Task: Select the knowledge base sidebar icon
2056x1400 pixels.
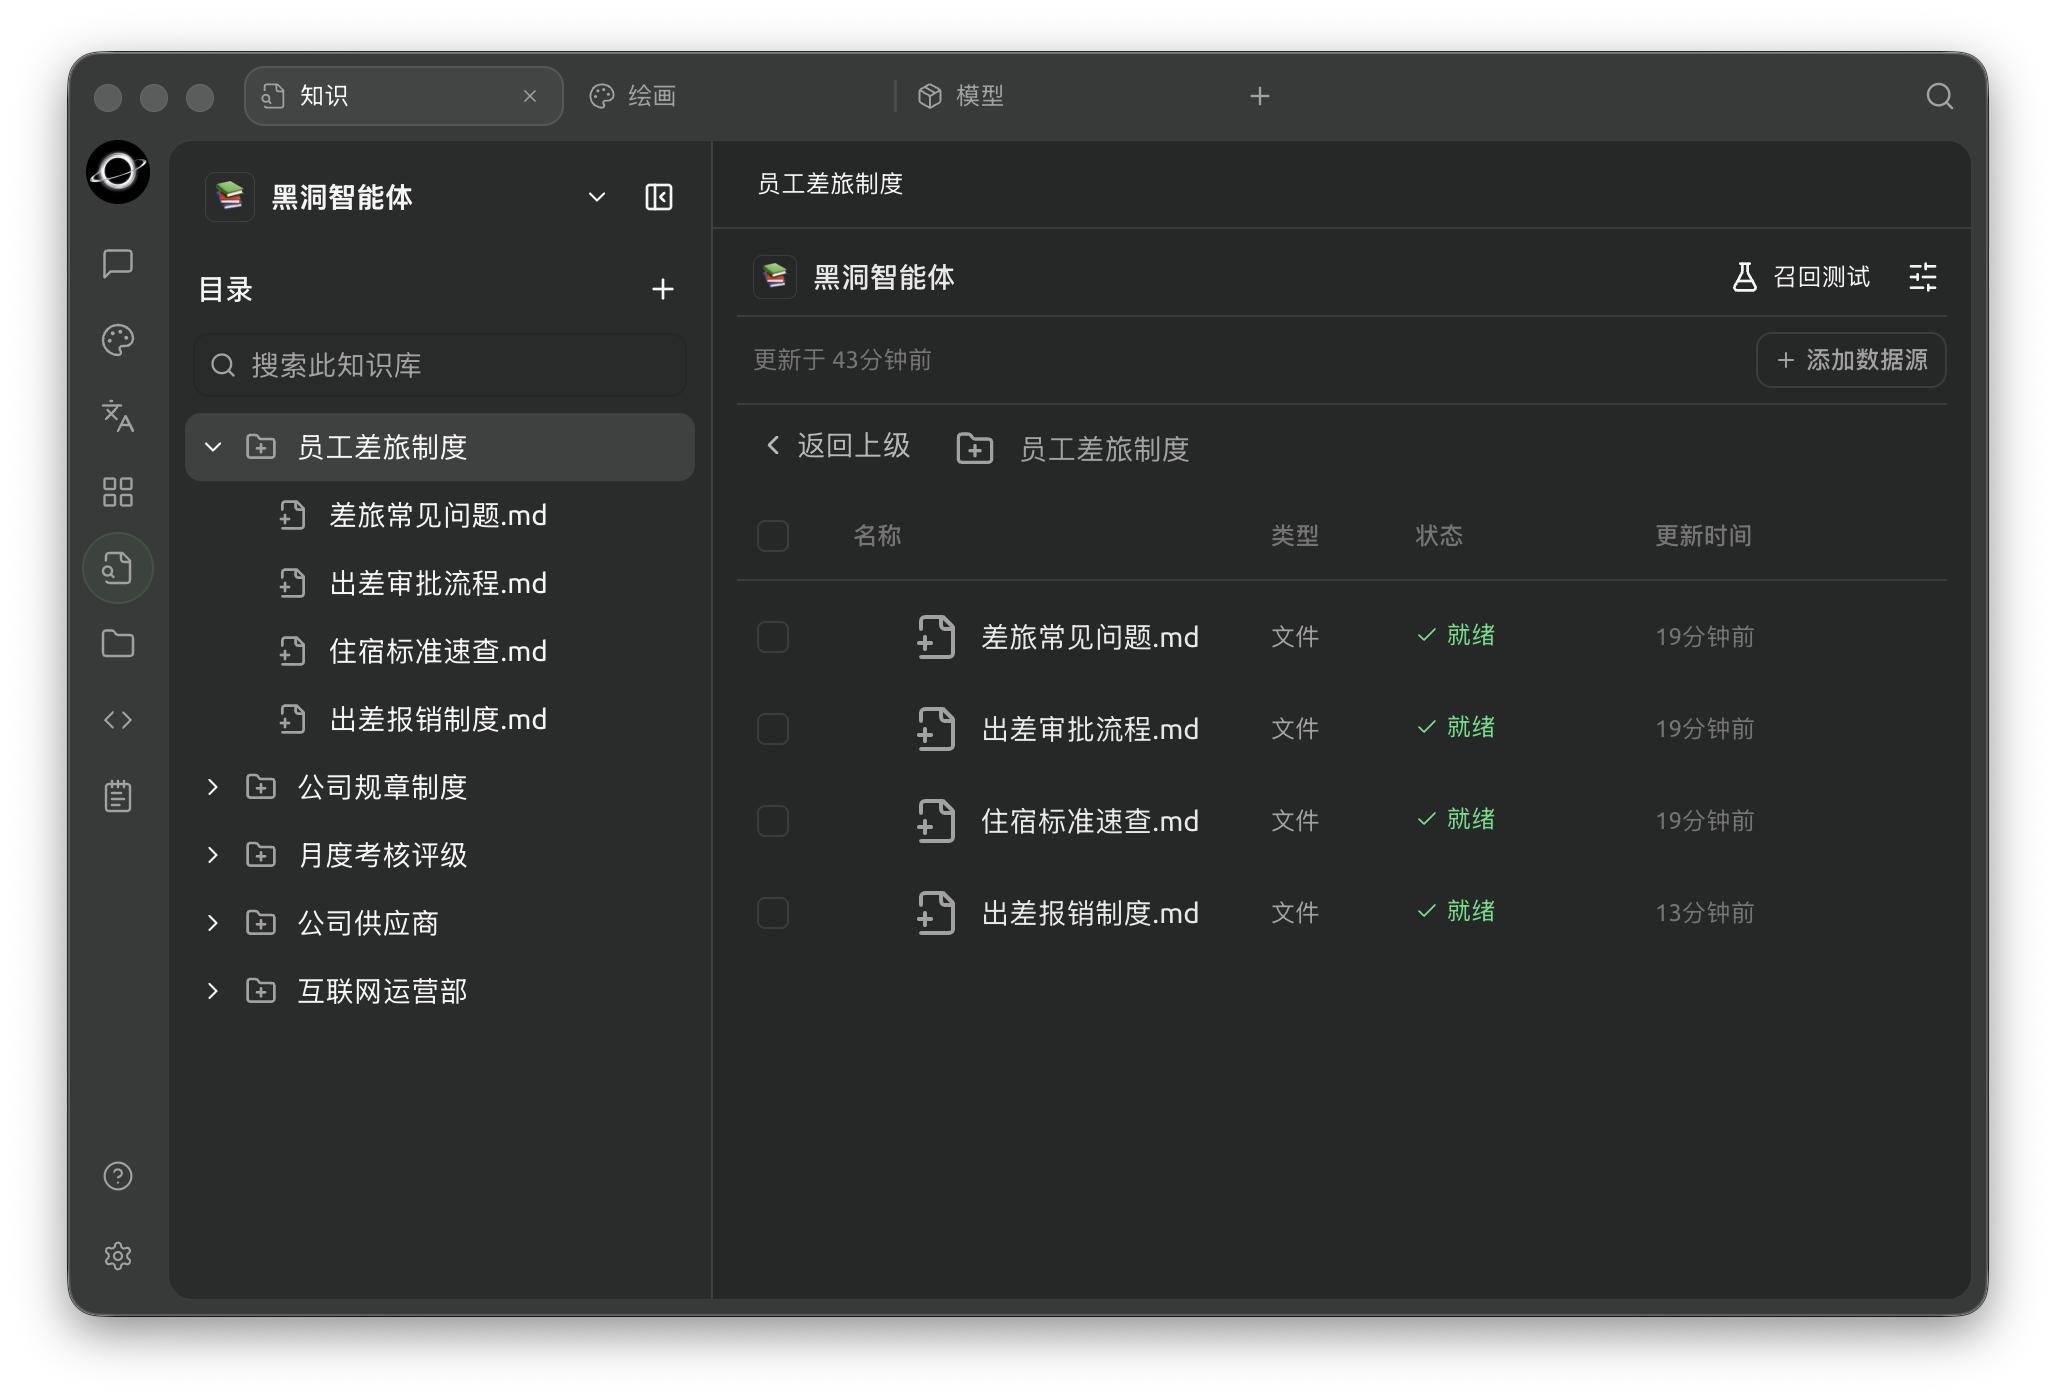Action: click(118, 568)
